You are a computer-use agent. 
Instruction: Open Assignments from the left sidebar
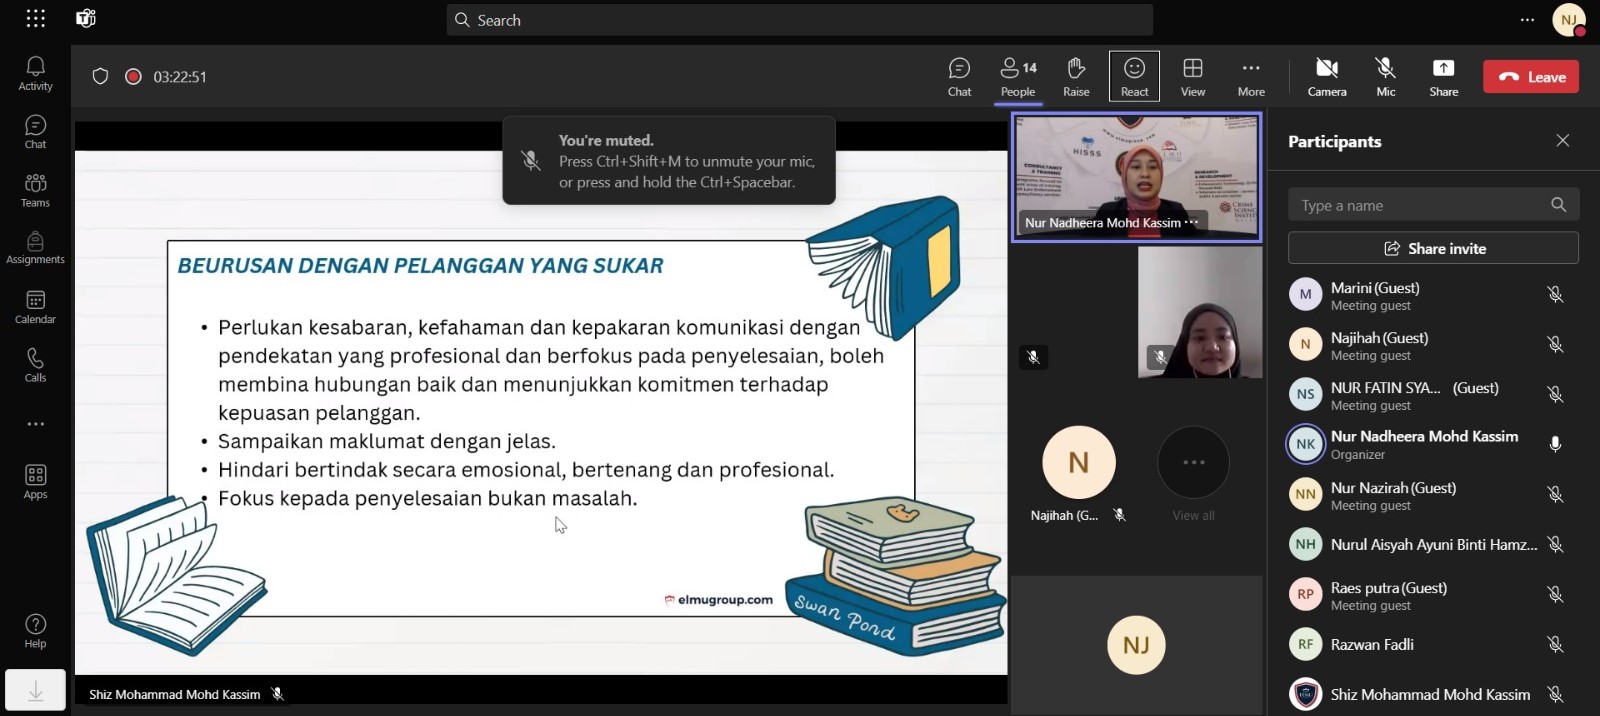[35, 248]
